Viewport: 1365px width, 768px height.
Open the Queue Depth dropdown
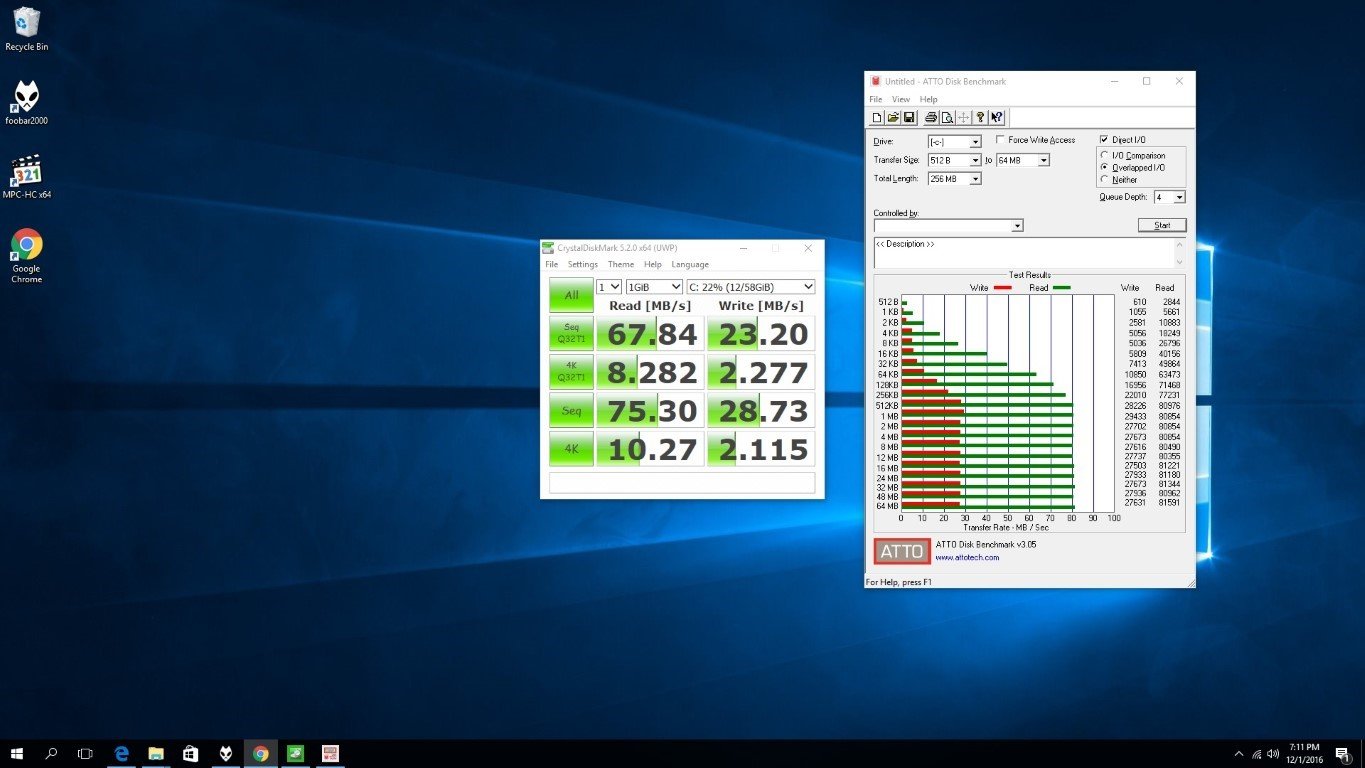click(x=1169, y=198)
